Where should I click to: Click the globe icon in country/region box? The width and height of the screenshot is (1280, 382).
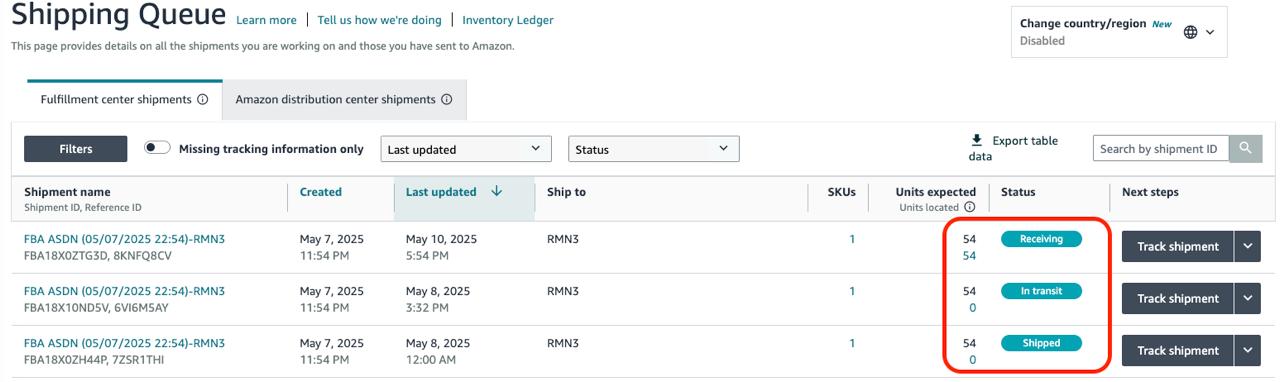[1190, 32]
